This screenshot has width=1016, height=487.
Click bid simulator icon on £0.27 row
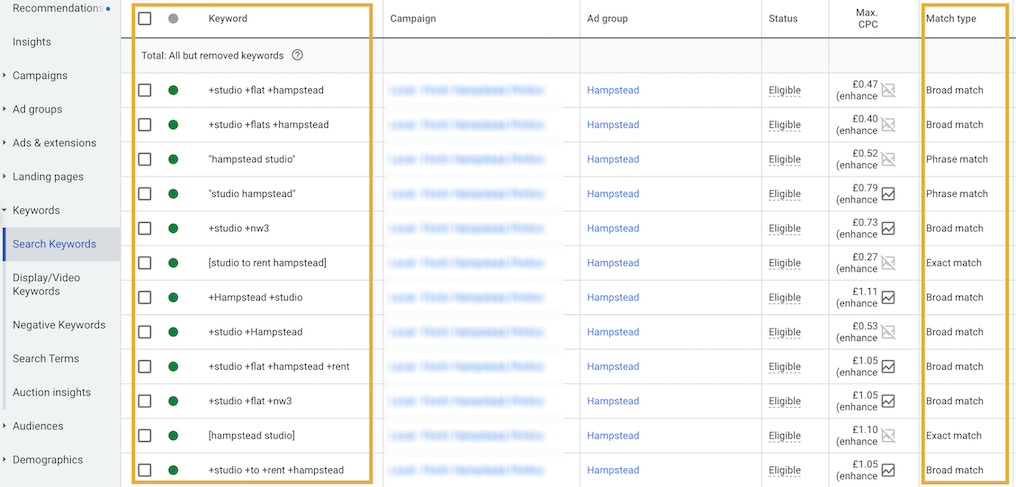click(x=888, y=263)
